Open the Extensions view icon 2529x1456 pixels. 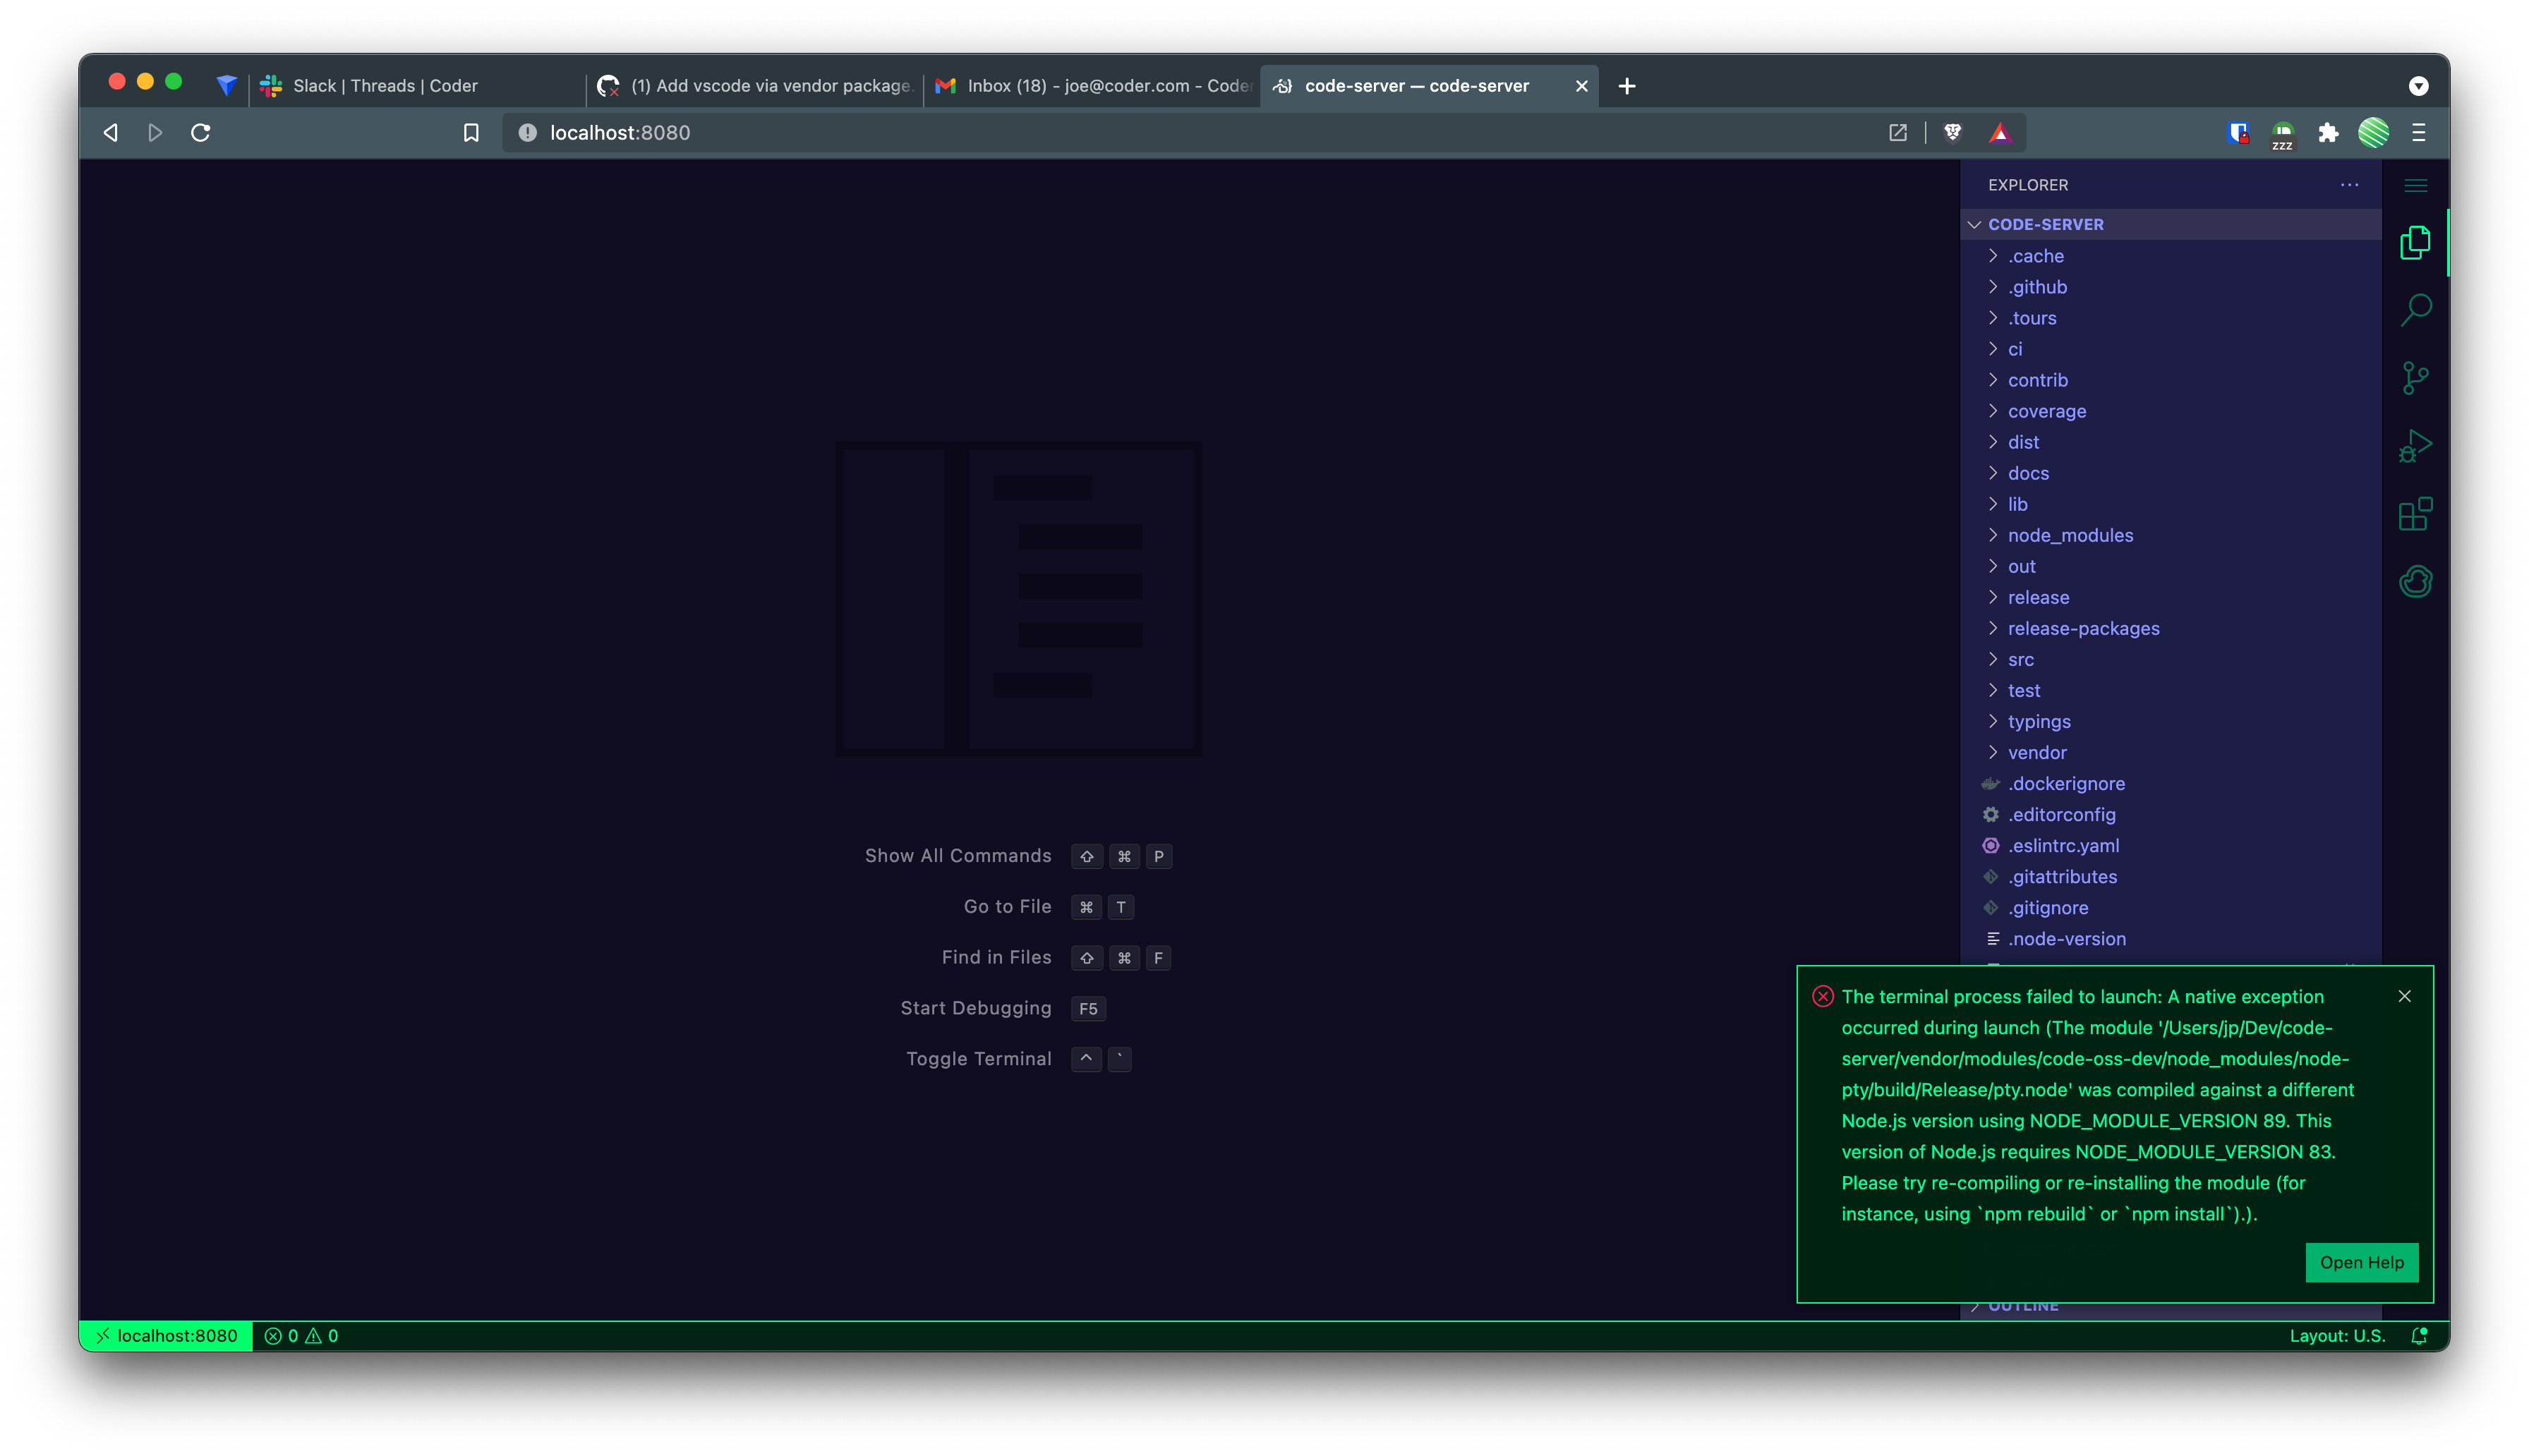coord(2414,514)
